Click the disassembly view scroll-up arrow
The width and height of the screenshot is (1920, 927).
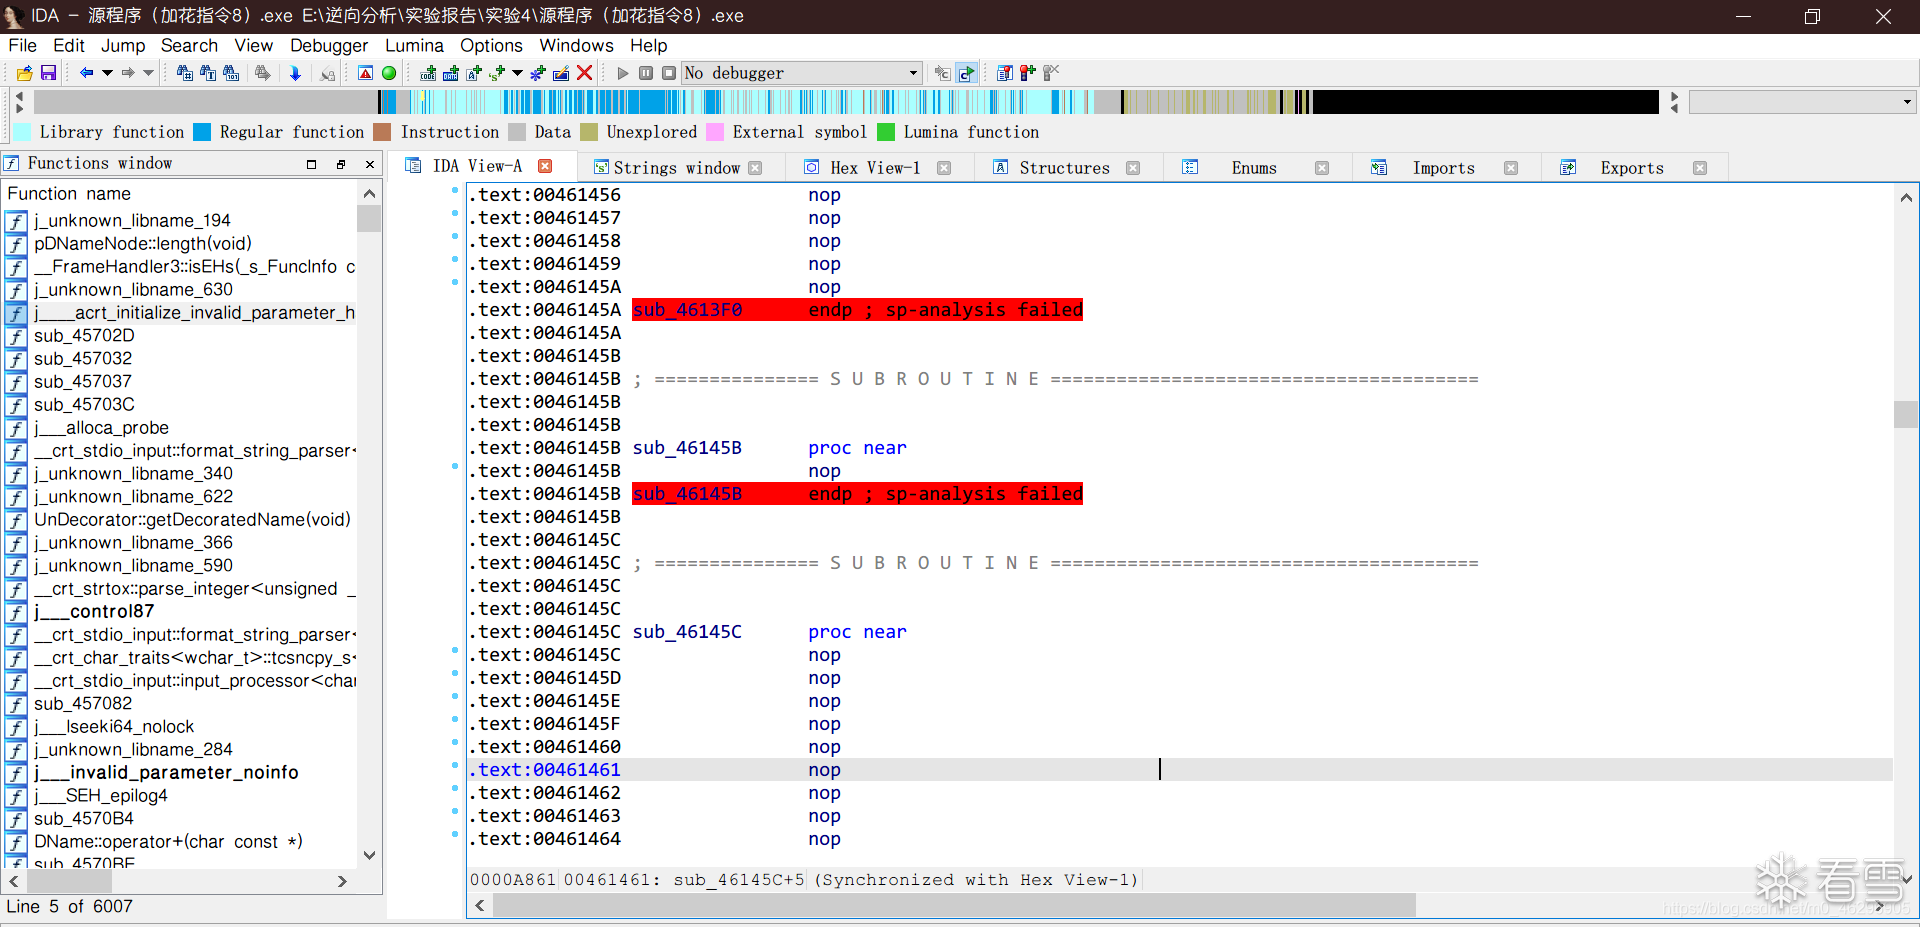coord(1906,197)
